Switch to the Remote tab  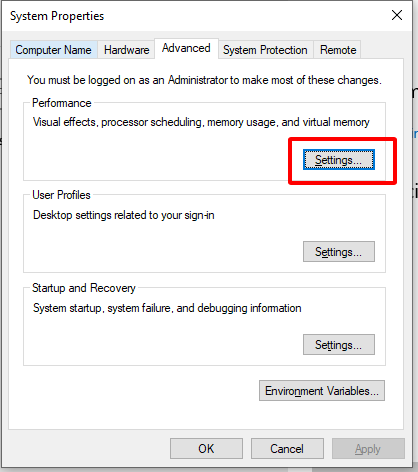[x=338, y=50]
